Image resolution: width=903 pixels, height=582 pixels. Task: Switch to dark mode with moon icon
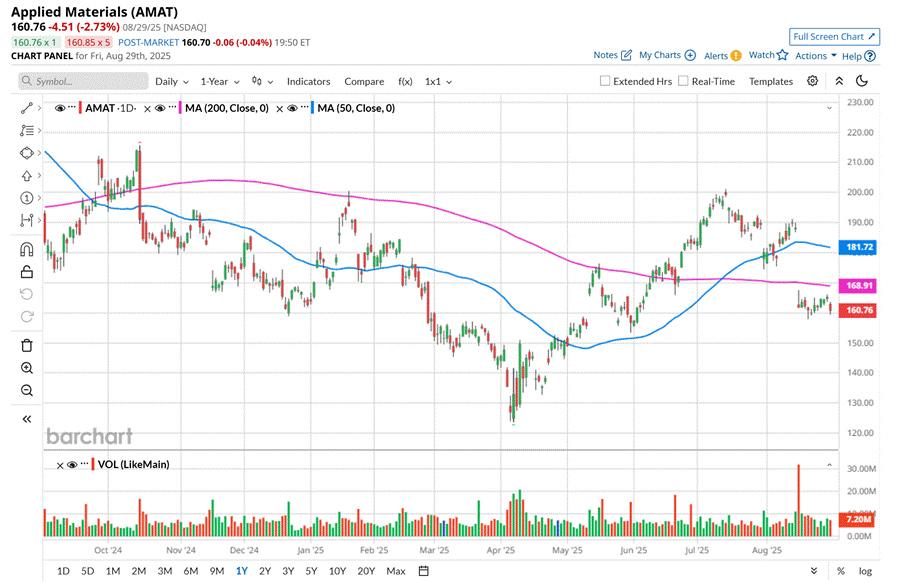click(862, 81)
